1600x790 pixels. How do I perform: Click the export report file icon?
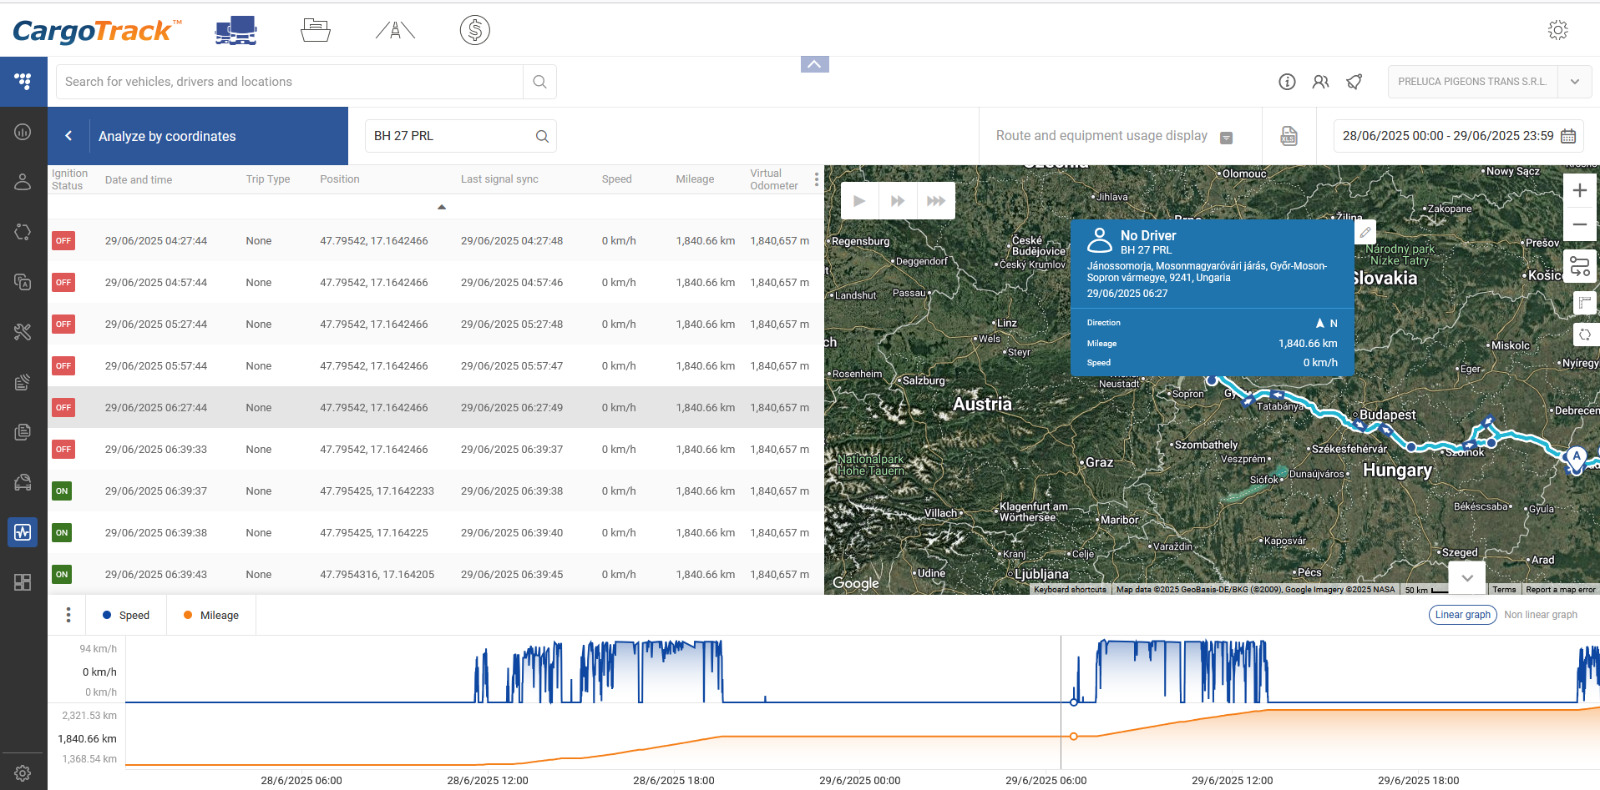click(1289, 136)
